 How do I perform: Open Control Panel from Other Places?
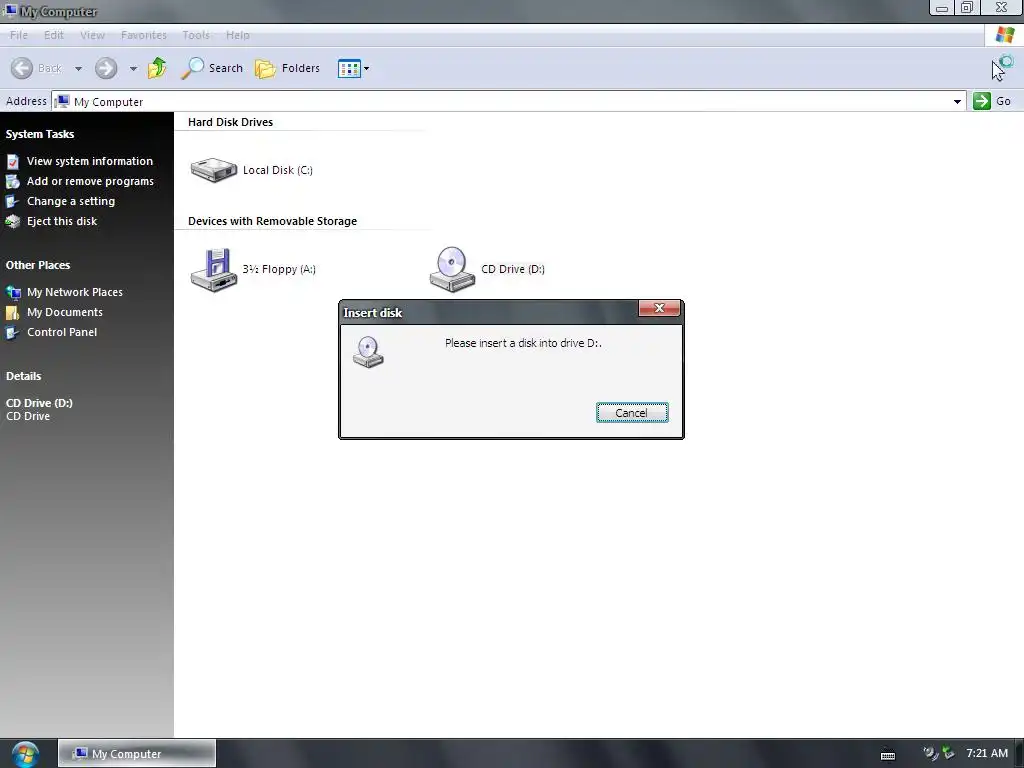61,332
